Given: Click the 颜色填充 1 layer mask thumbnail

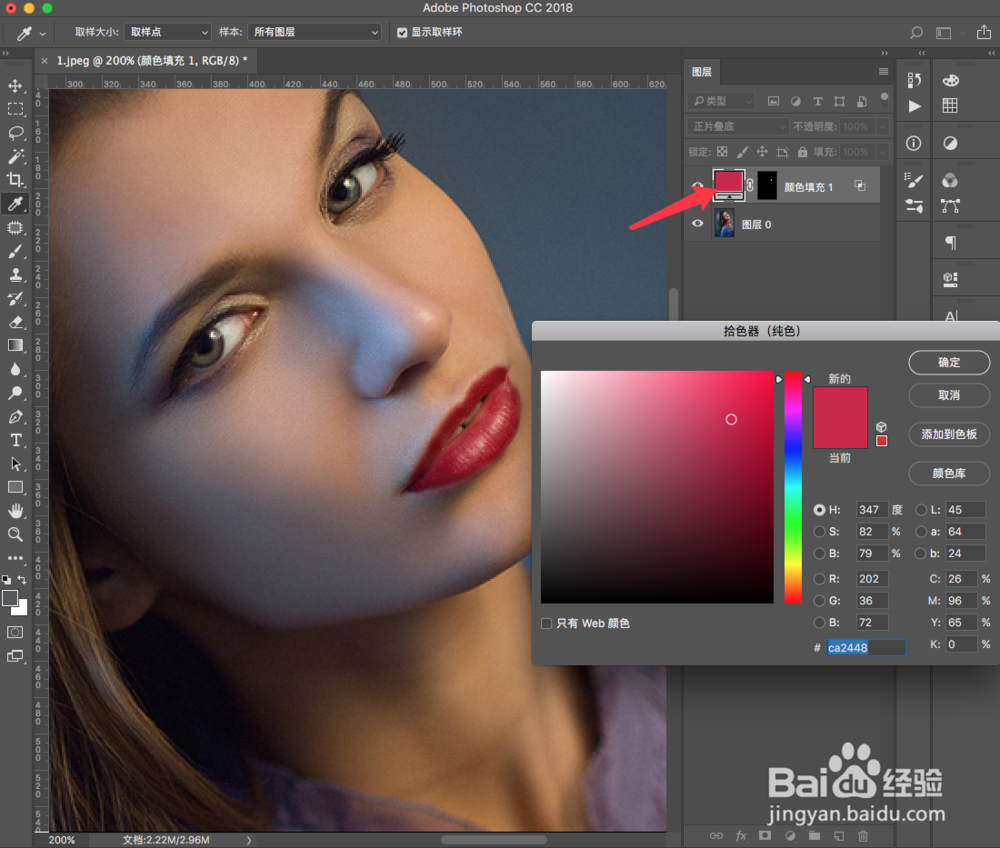Looking at the screenshot, I should [767, 186].
